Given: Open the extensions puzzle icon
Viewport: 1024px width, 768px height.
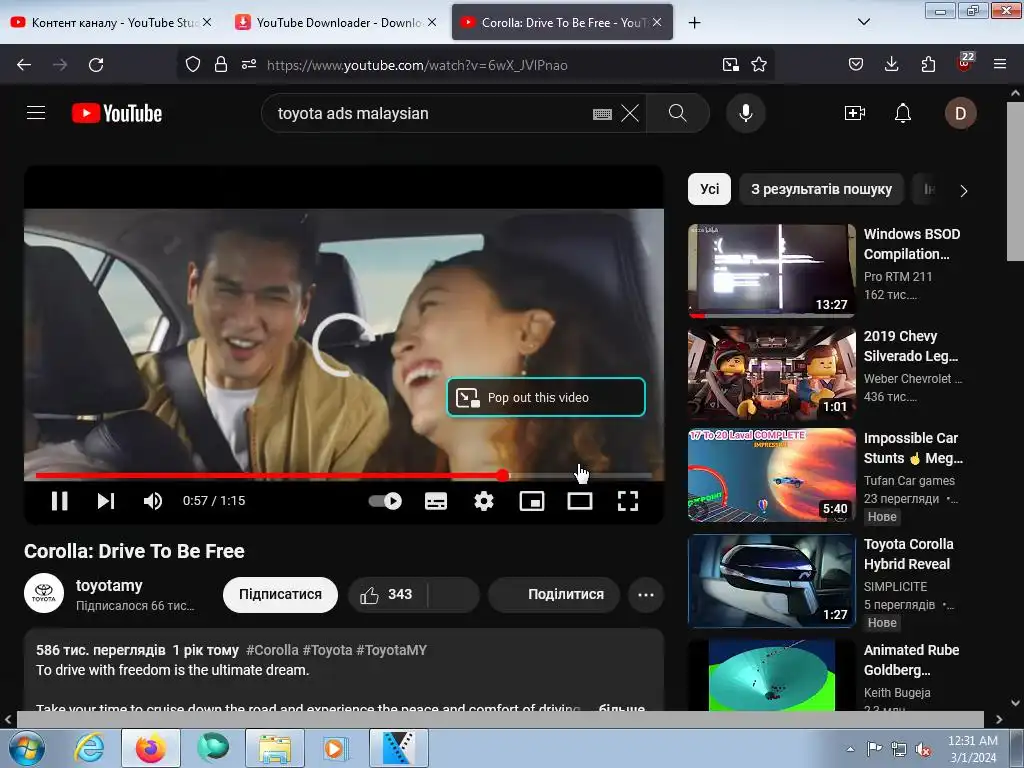Looking at the screenshot, I should (x=927, y=64).
